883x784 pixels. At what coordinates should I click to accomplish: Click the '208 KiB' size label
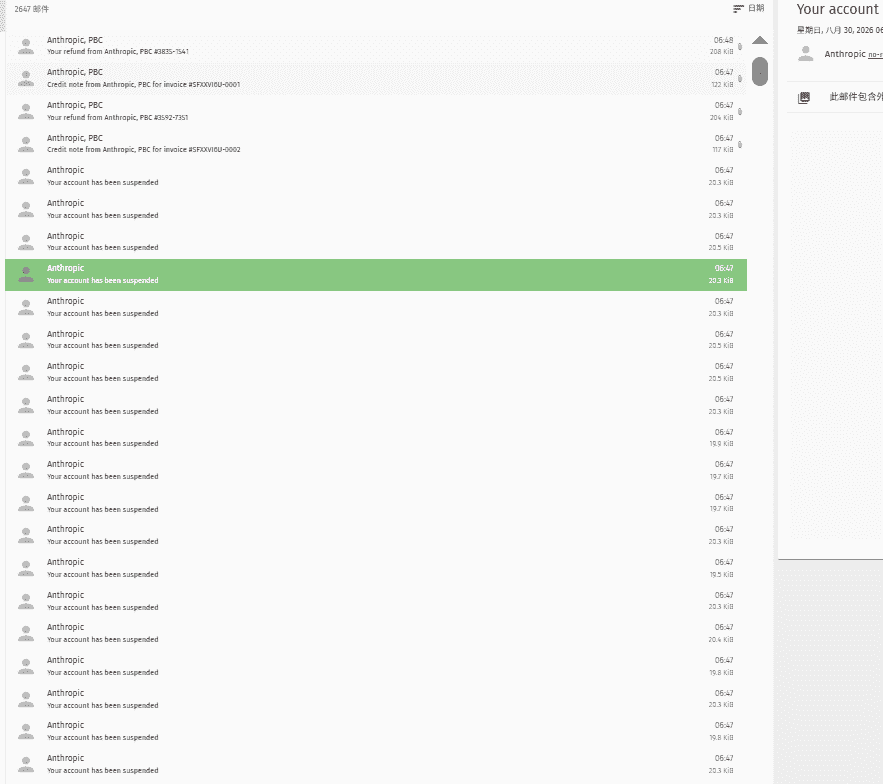pyautogui.click(x=721, y=51)
